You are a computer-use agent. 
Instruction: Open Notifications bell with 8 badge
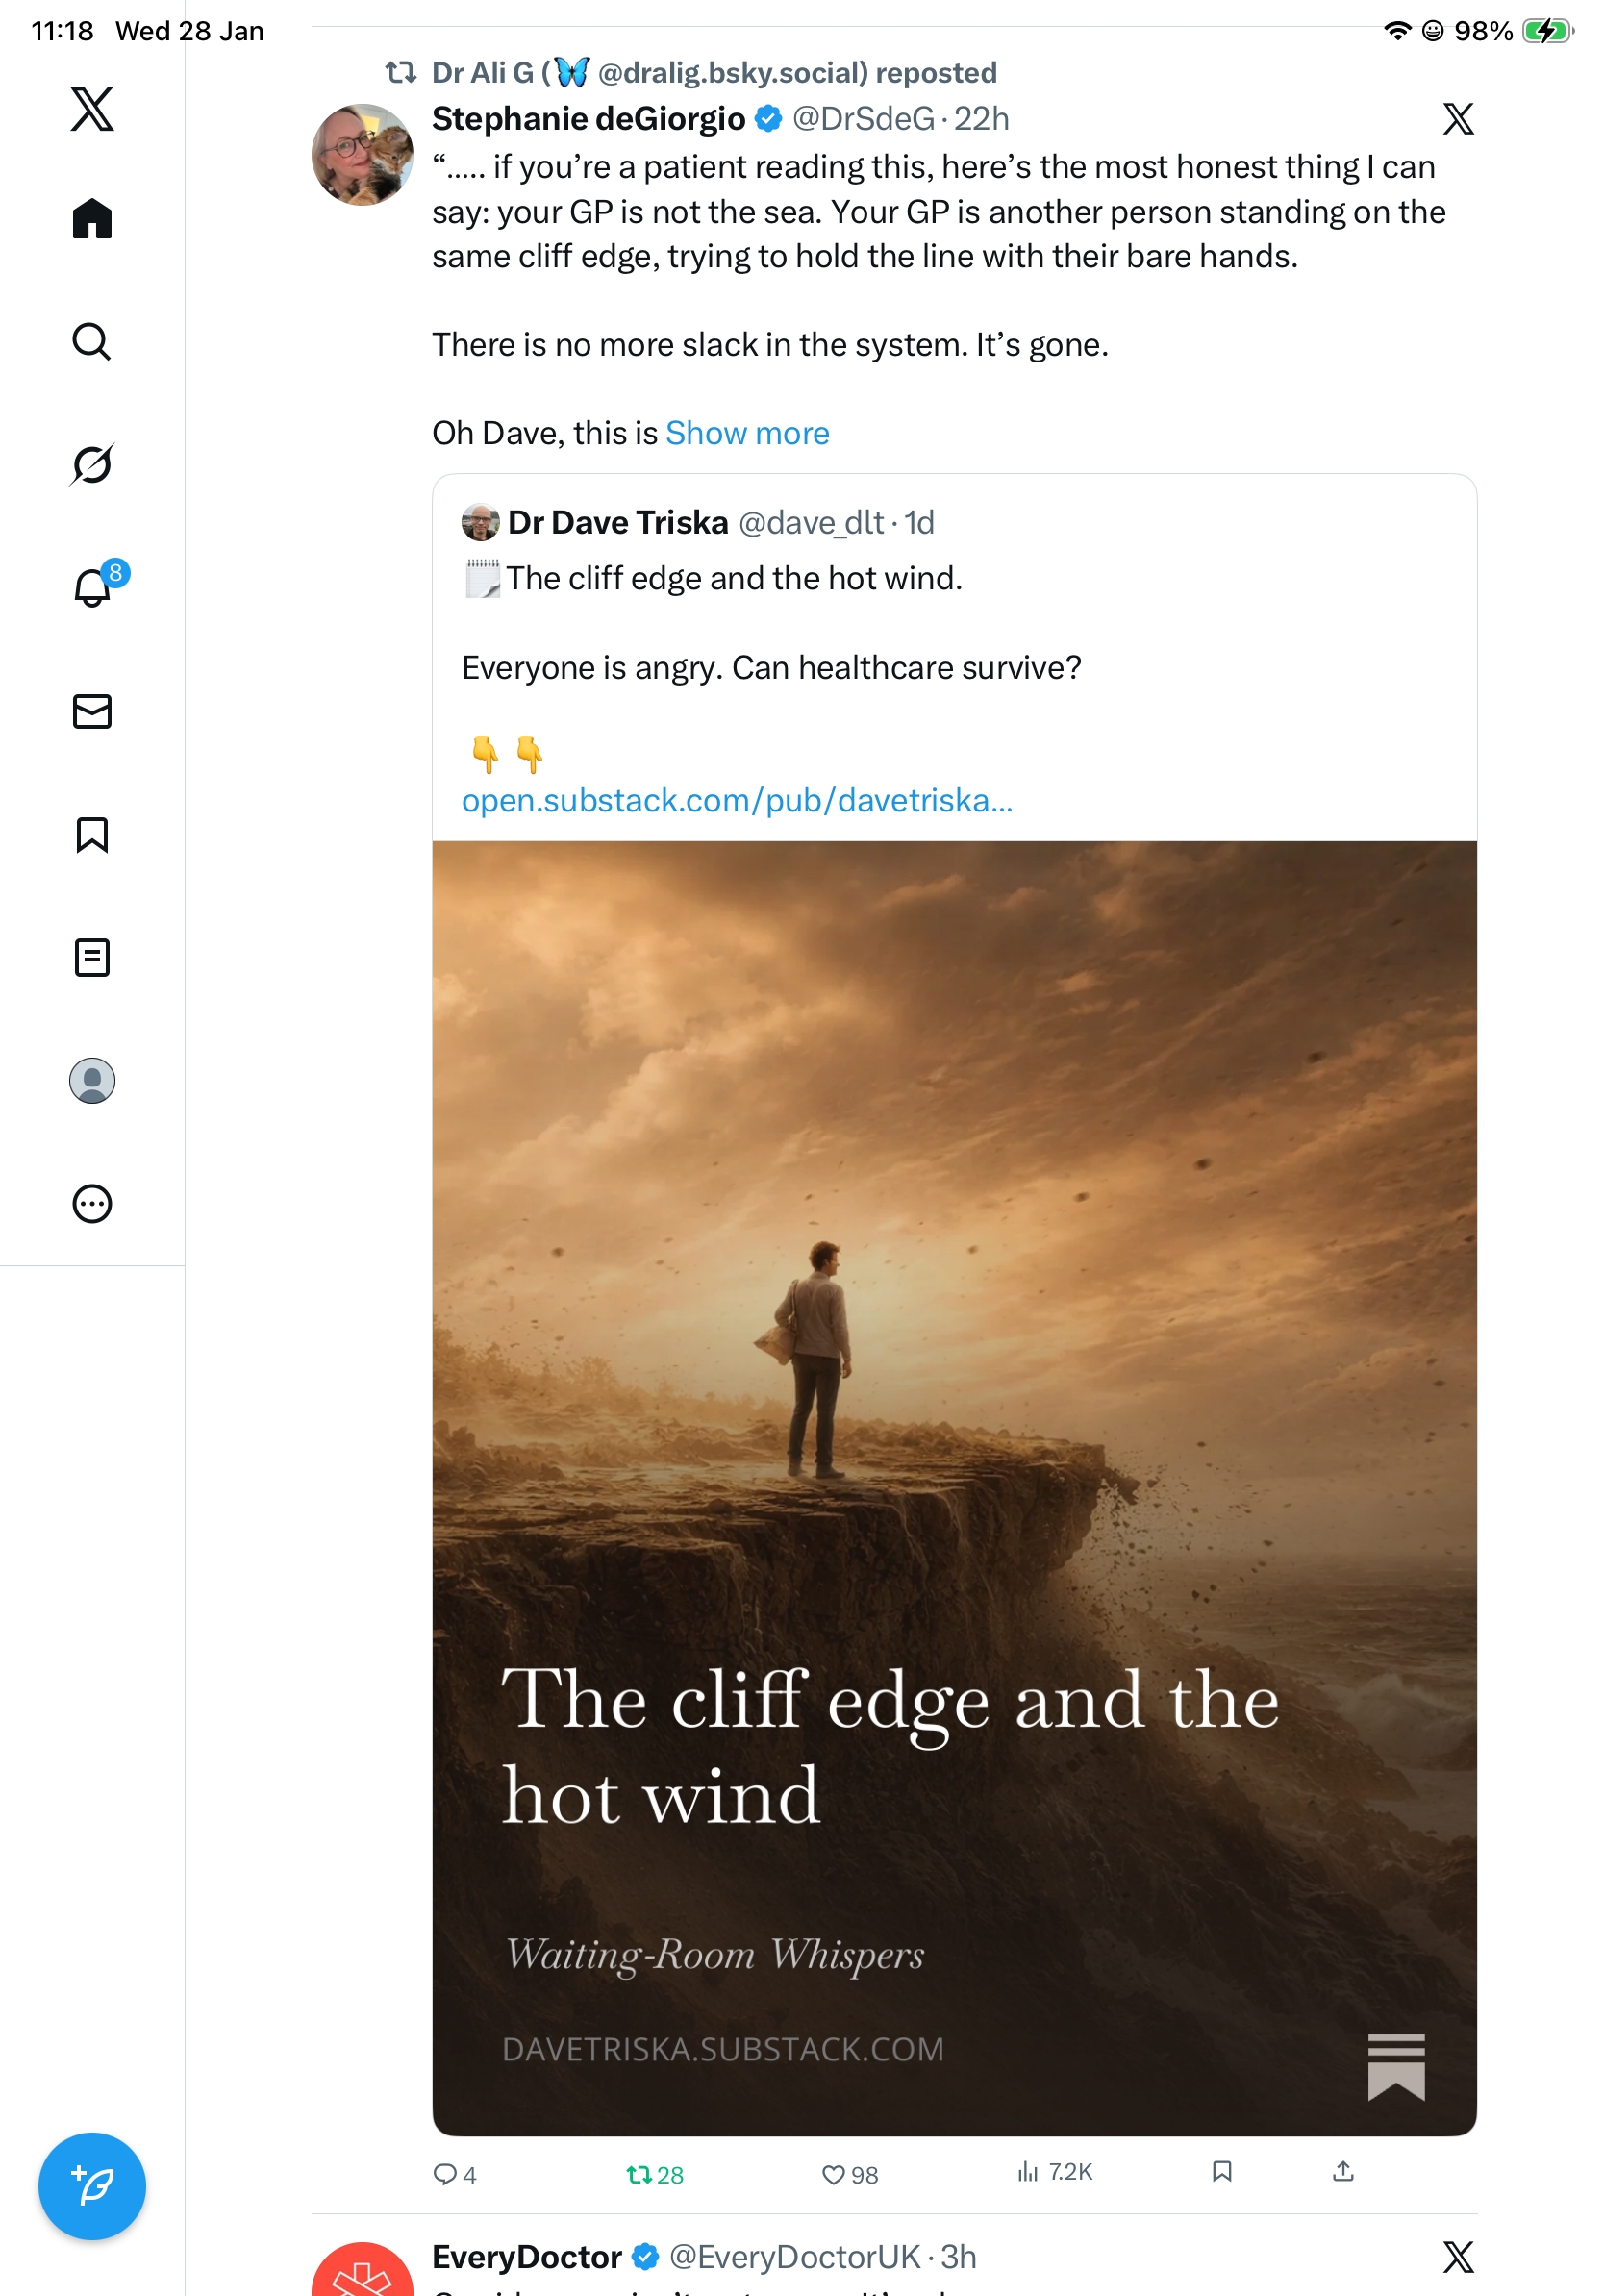(96, 585)
